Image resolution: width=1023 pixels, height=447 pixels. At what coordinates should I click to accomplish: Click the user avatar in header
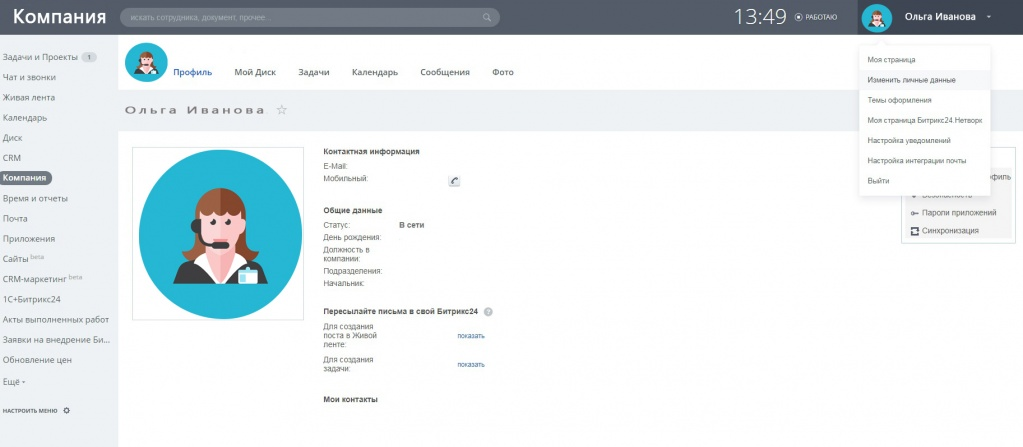pos(876,18)
